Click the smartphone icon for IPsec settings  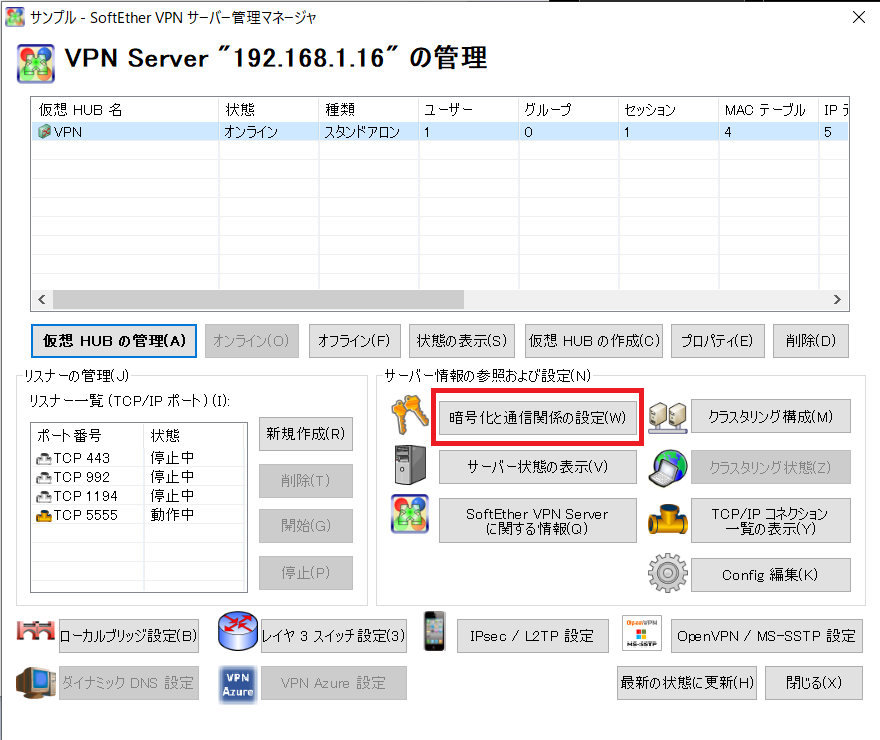(x=434, y=631)
